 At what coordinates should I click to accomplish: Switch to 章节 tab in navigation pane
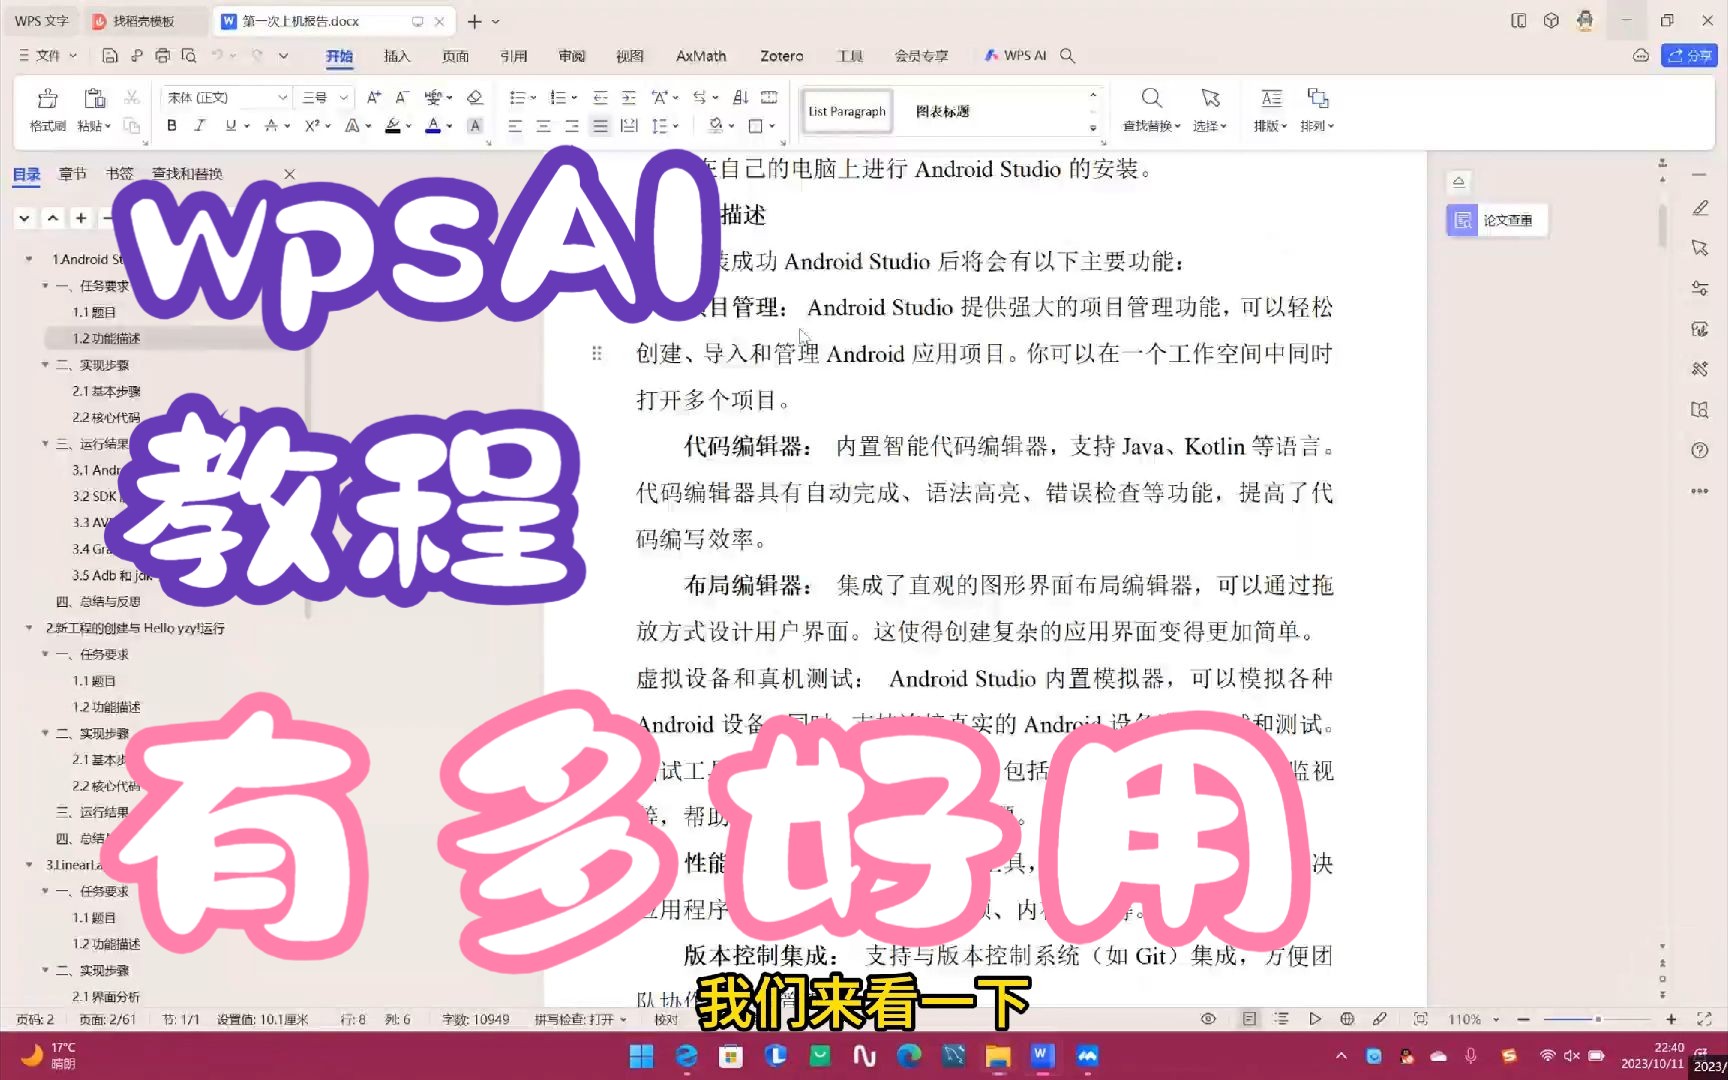click(x=72, y=174)
